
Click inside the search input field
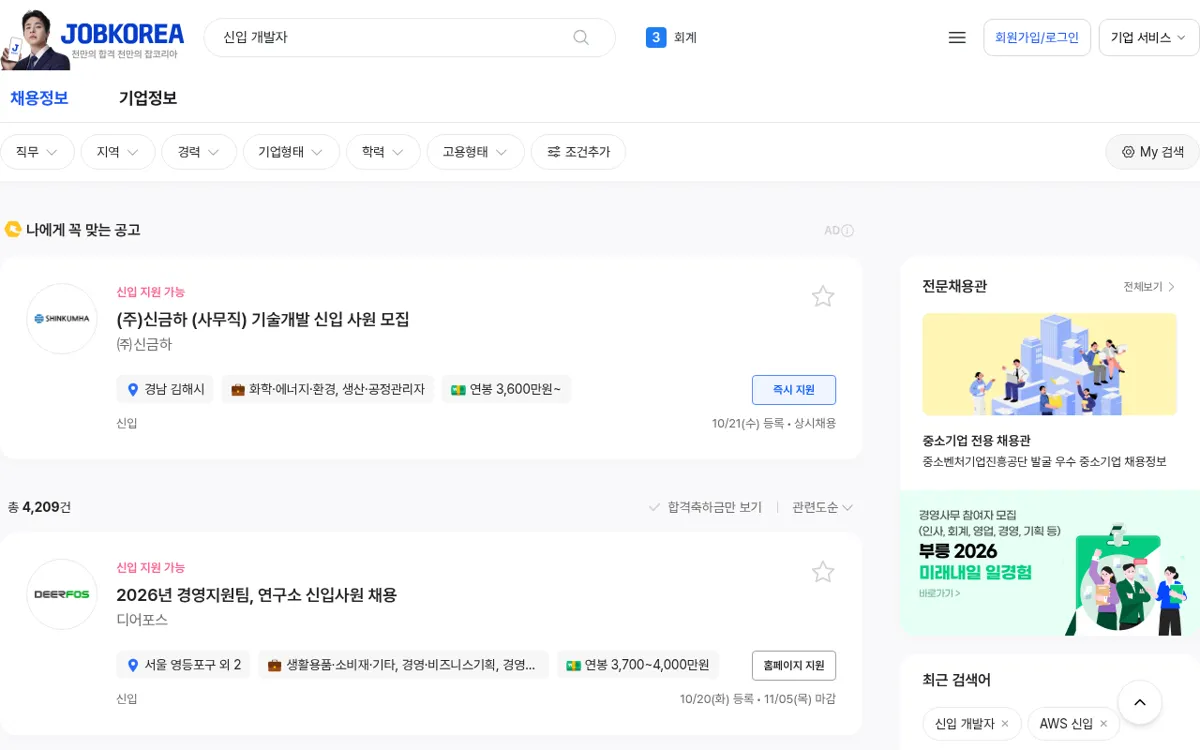click(x=395, y=37)
